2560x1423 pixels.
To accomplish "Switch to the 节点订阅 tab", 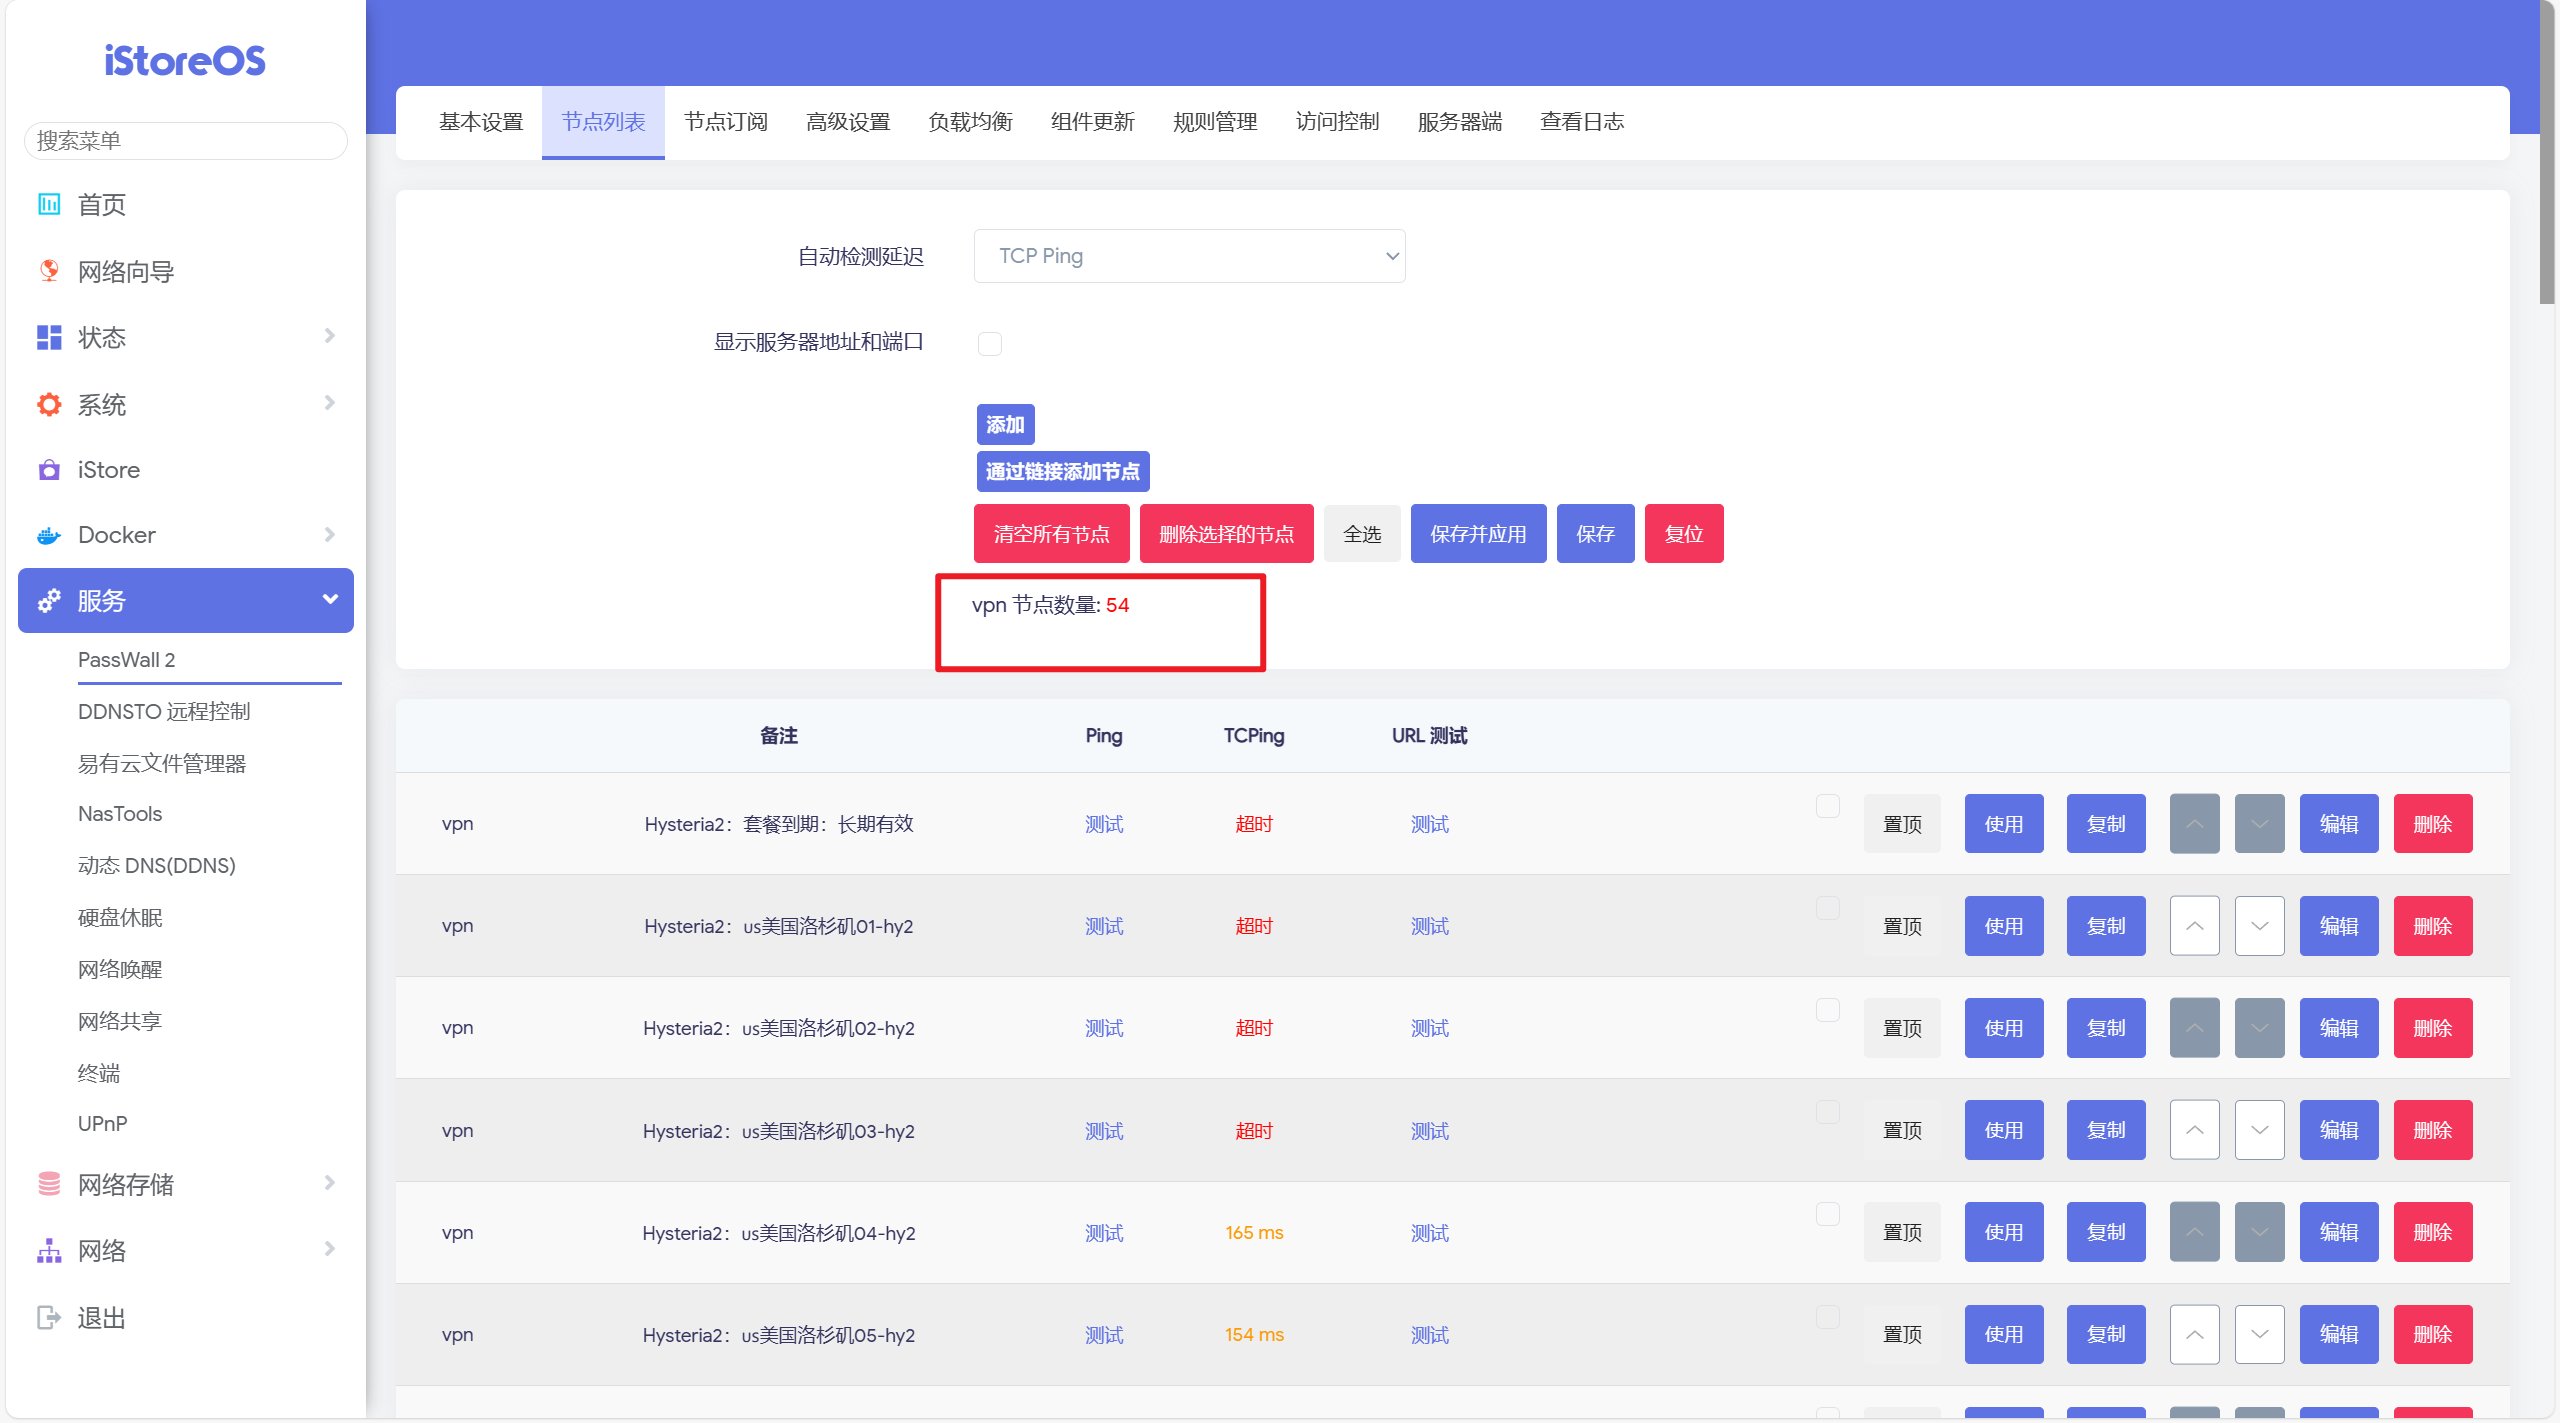I will point(725,122).
